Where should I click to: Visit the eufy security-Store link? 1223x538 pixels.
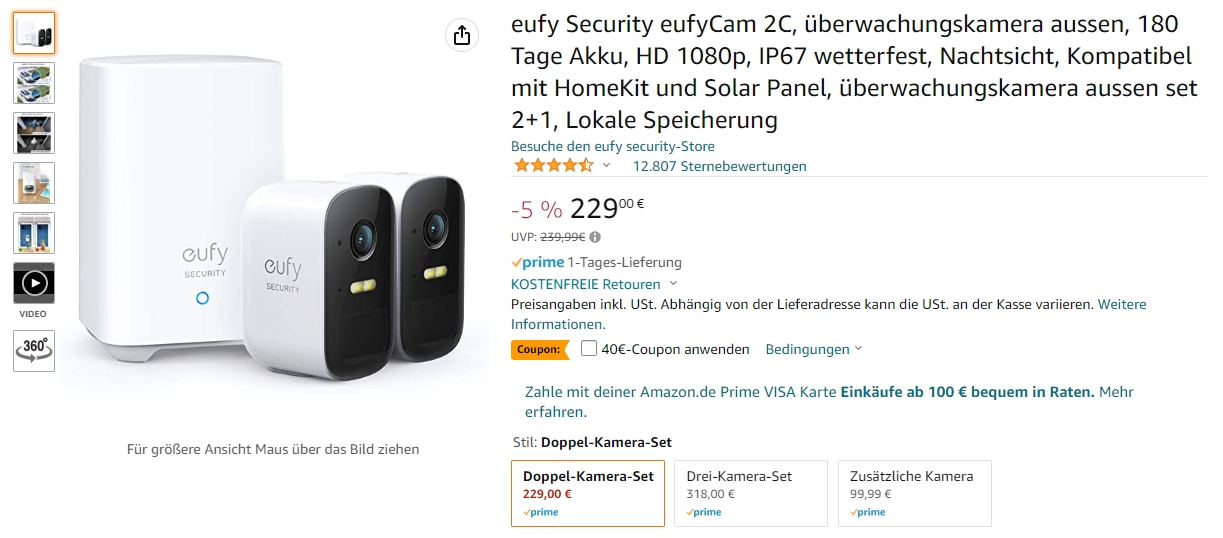pos(612,146)
